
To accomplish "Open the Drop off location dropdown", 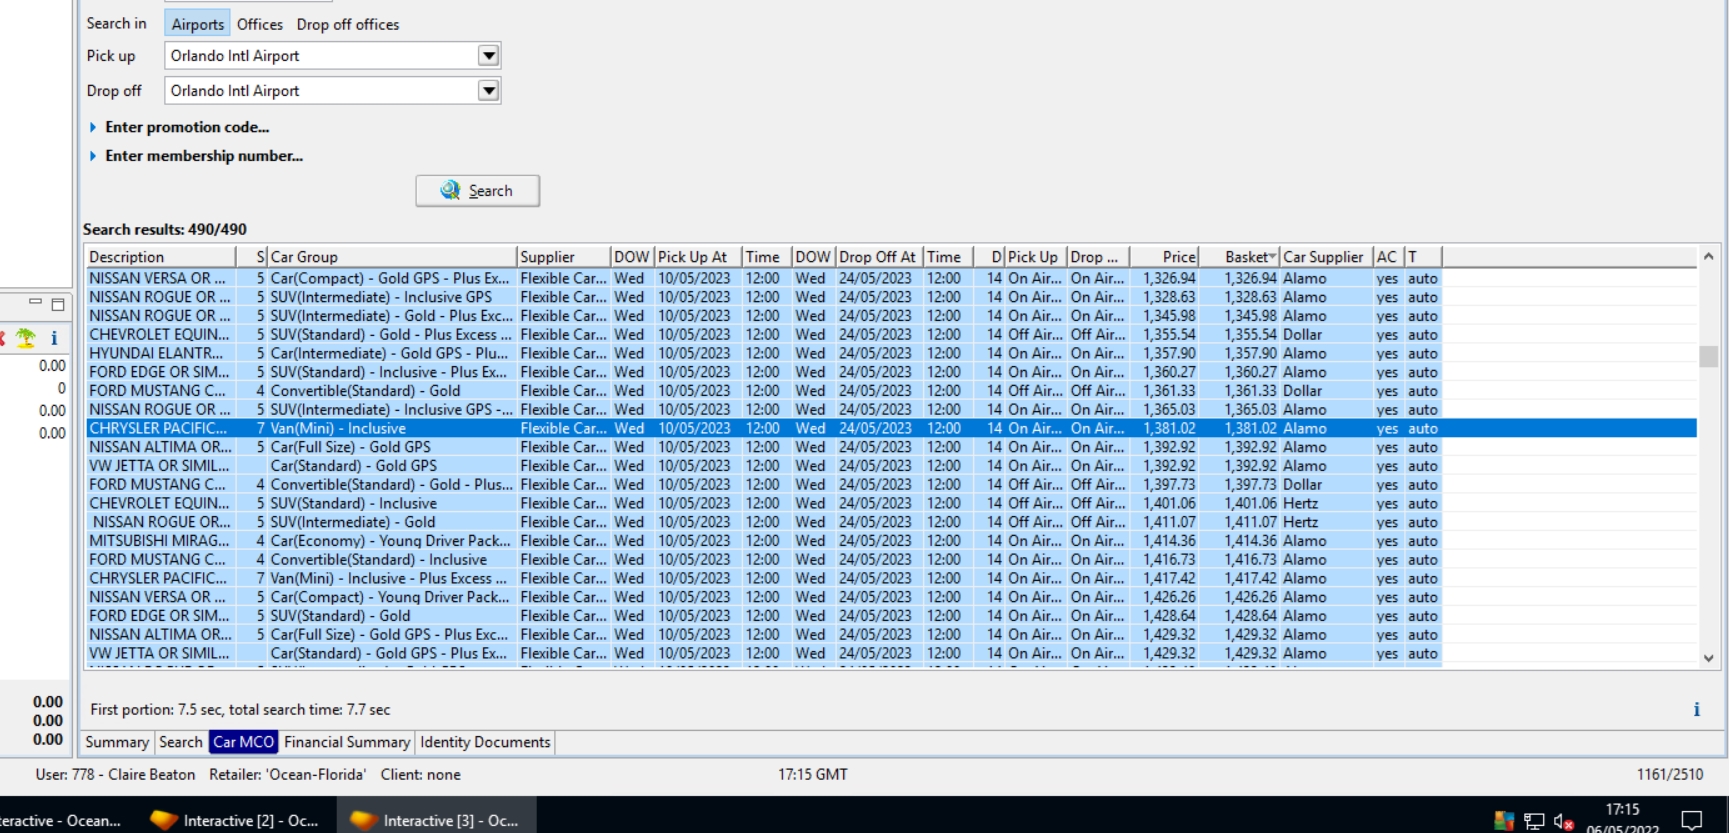I will coord(488,91).
